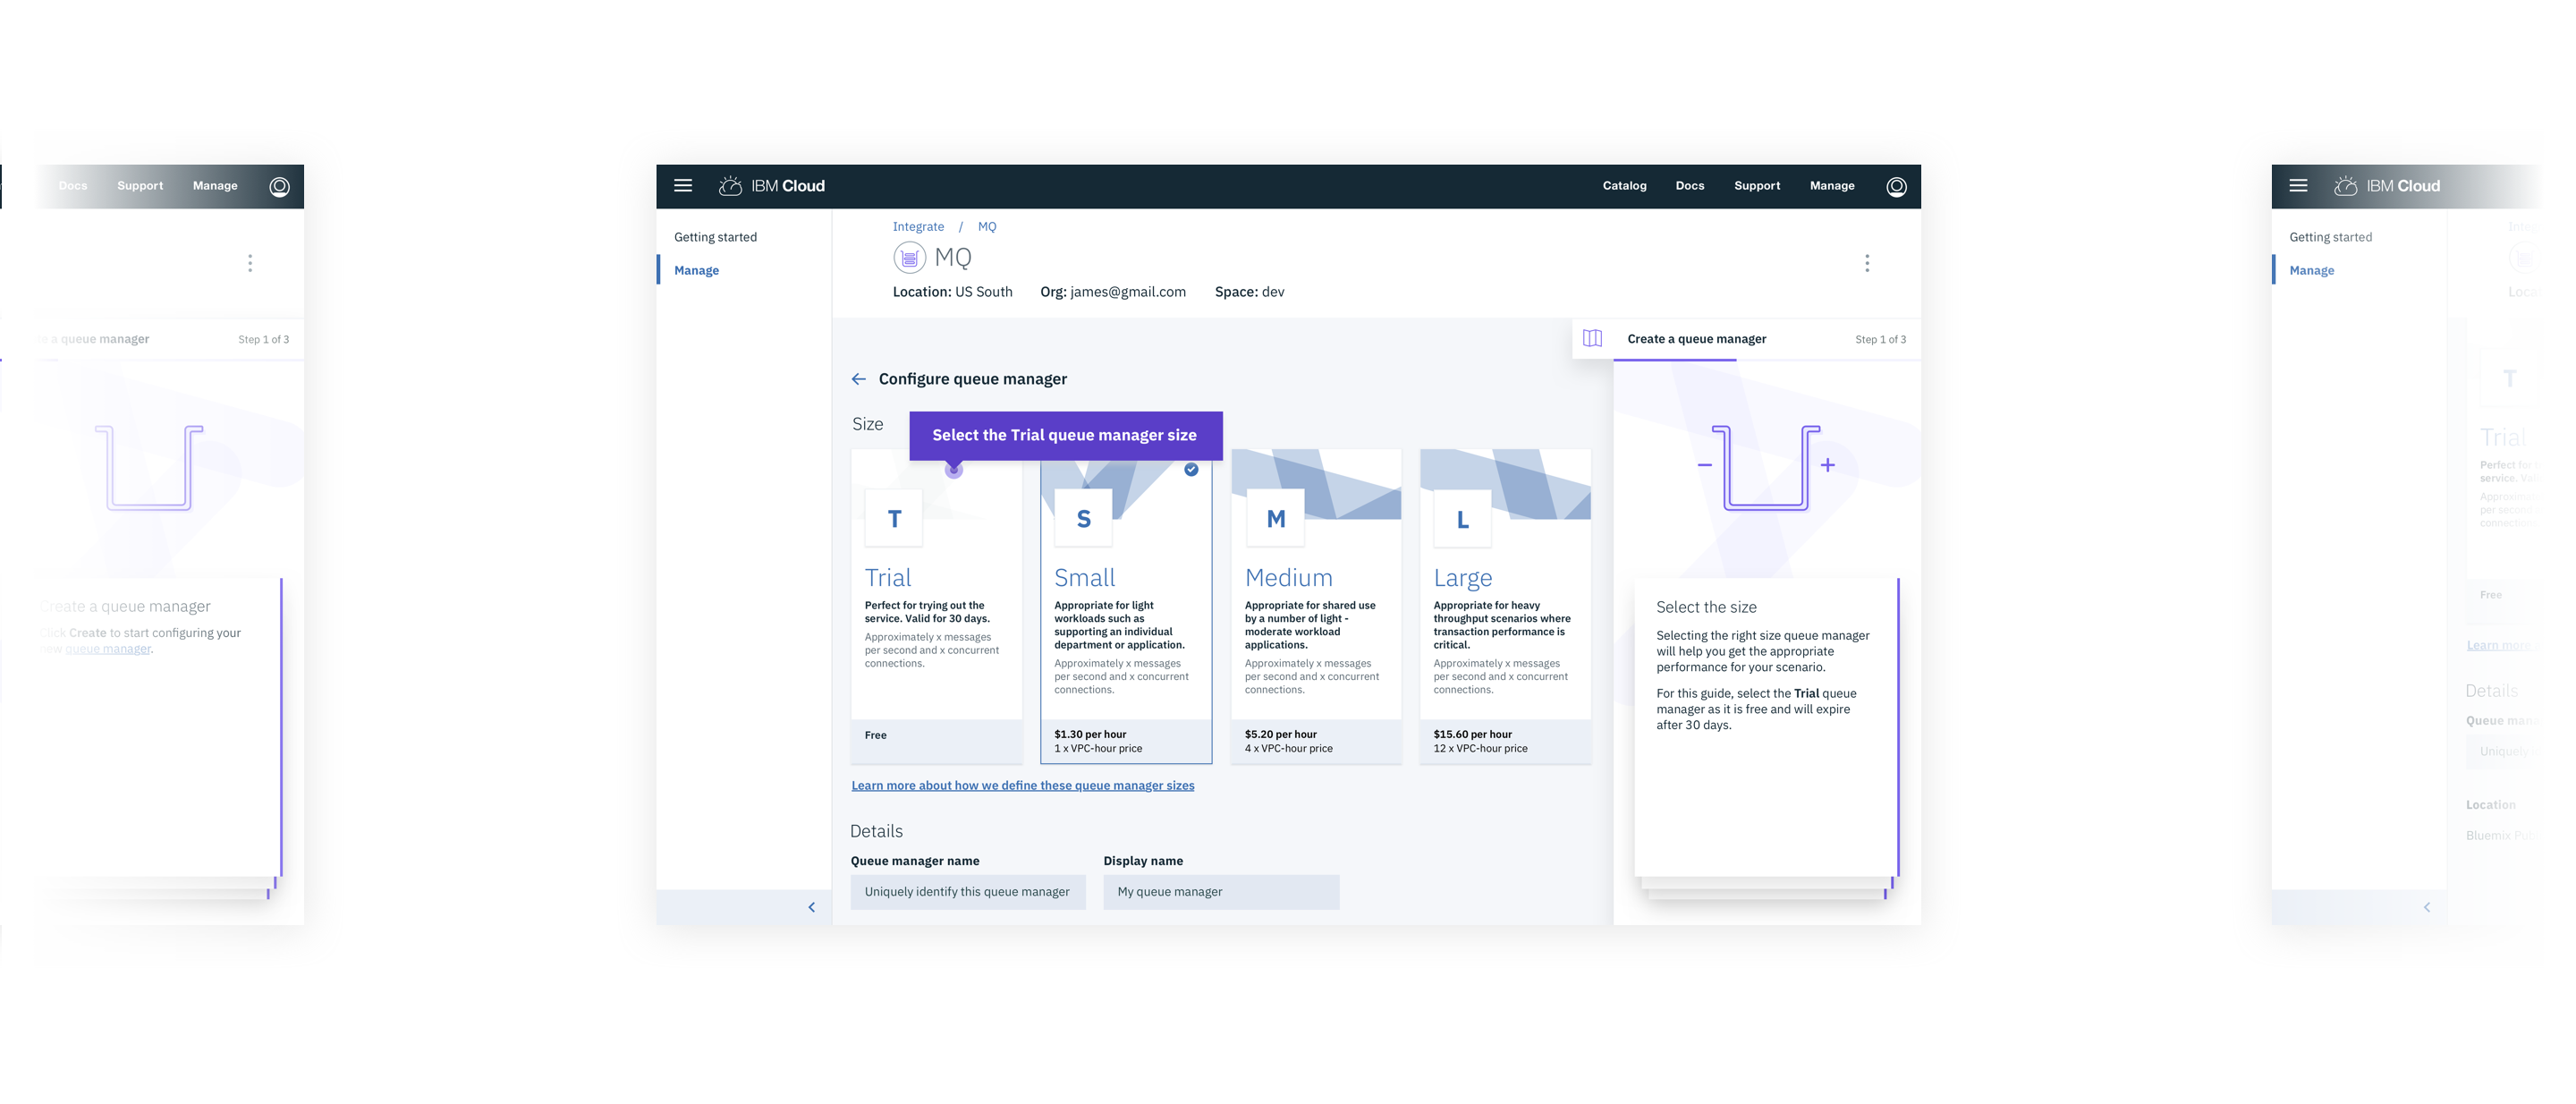
Task: Click the Free price label on Trial card
Action: pos(875,735)
